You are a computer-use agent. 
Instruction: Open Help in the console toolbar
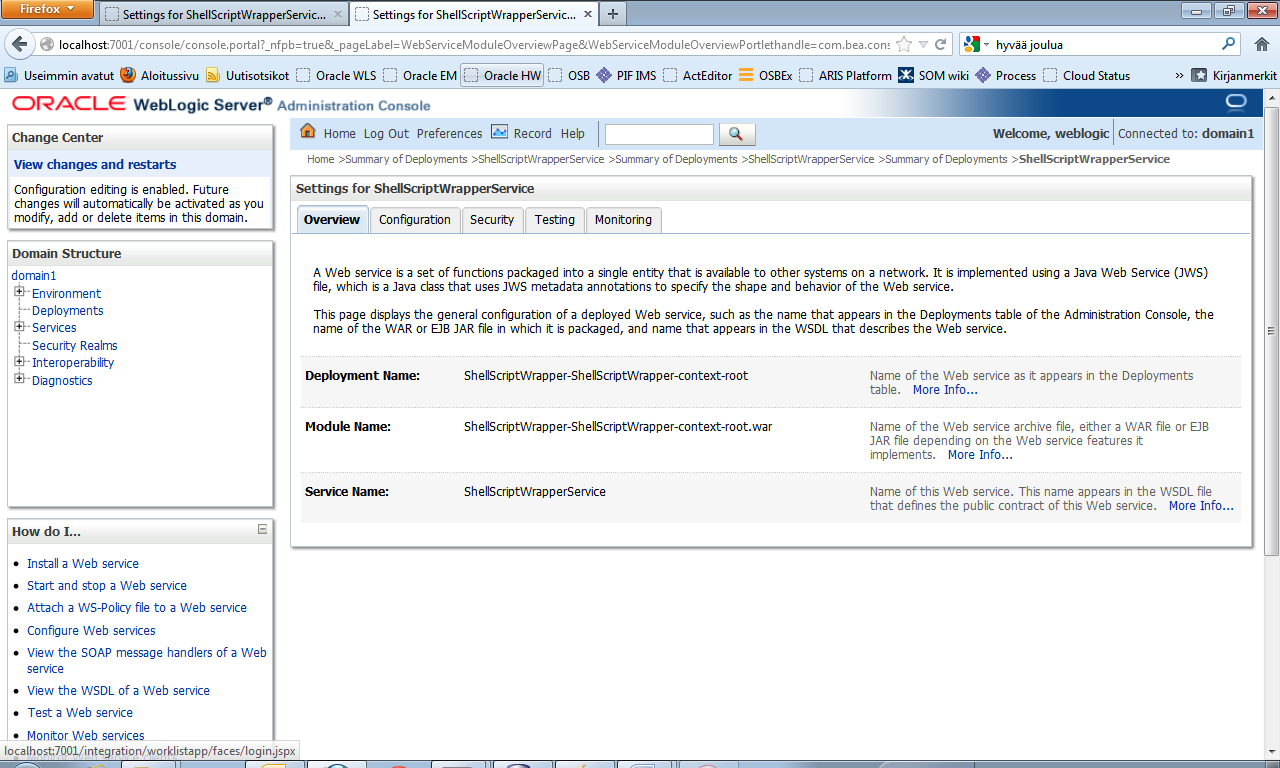click(573, 133)
